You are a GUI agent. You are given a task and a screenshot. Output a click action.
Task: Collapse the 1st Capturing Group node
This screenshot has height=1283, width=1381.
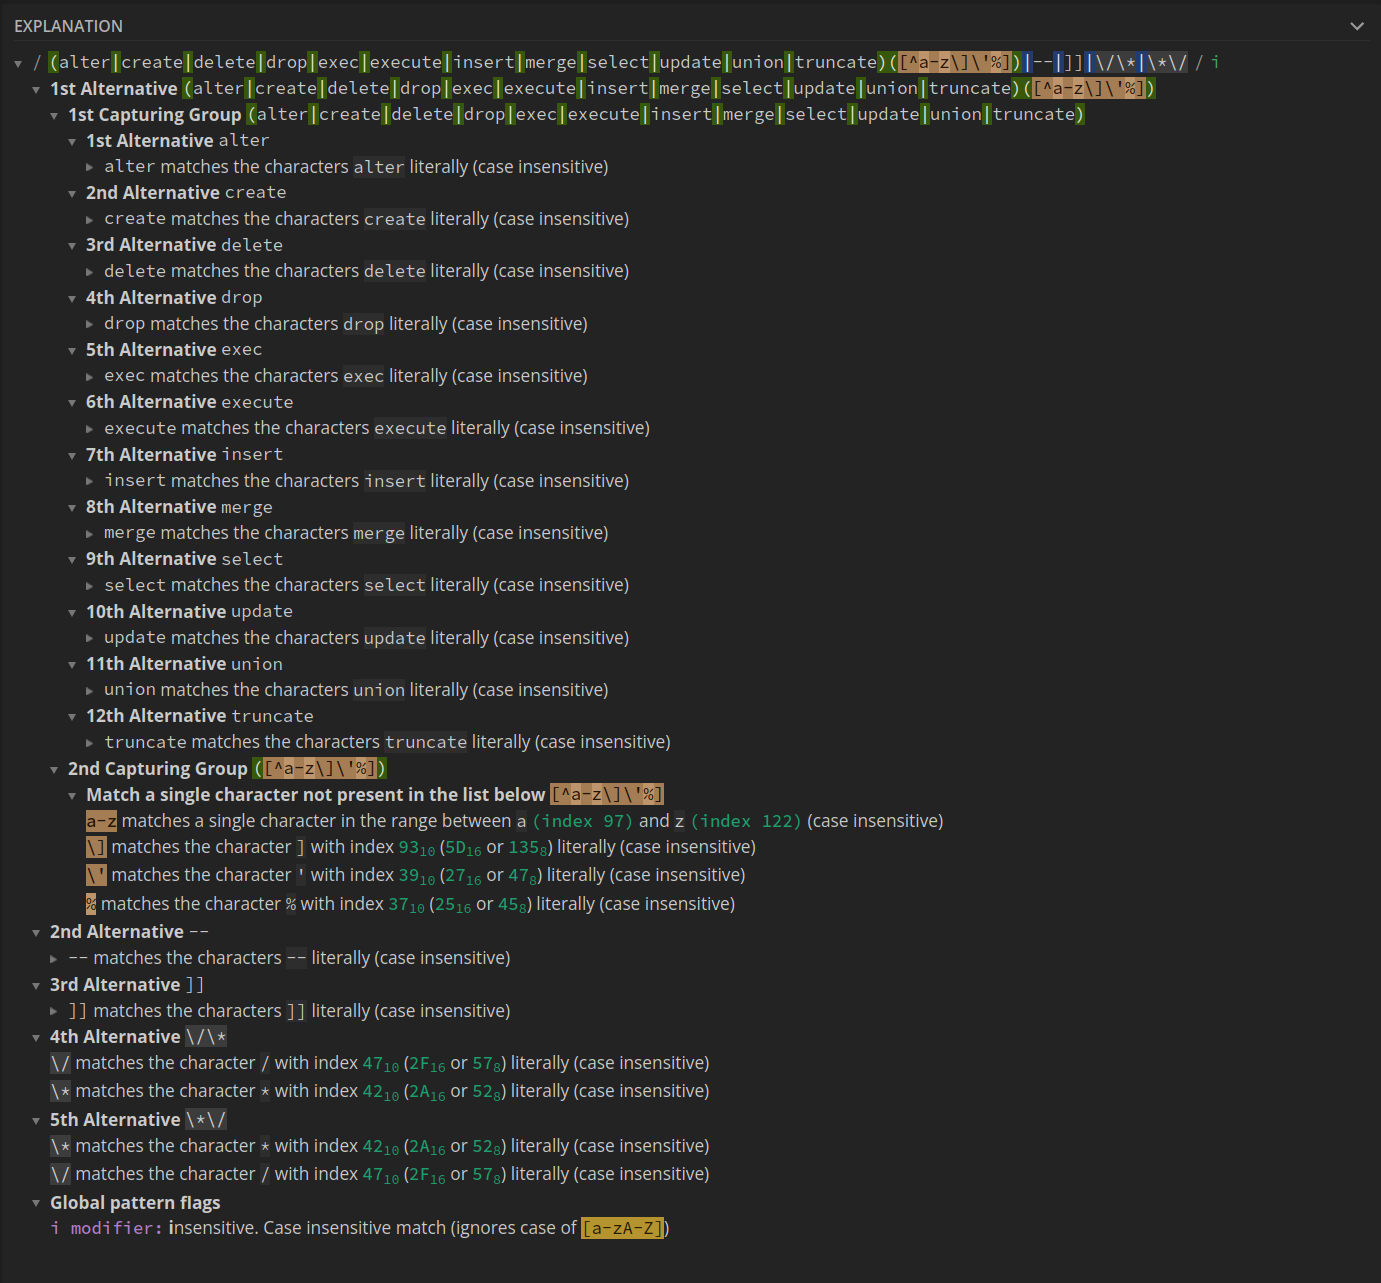click(x=54, y=115)
